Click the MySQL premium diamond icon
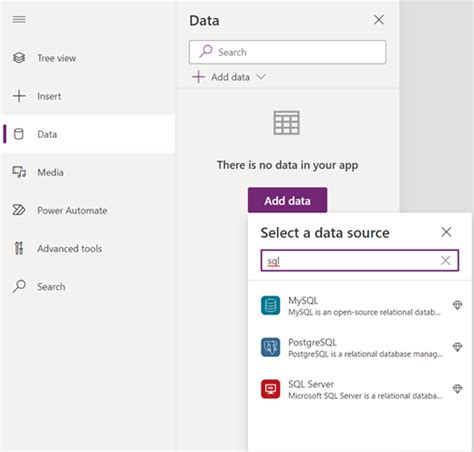Viewport: 474px width, 452px height. (x=457, y=305)
